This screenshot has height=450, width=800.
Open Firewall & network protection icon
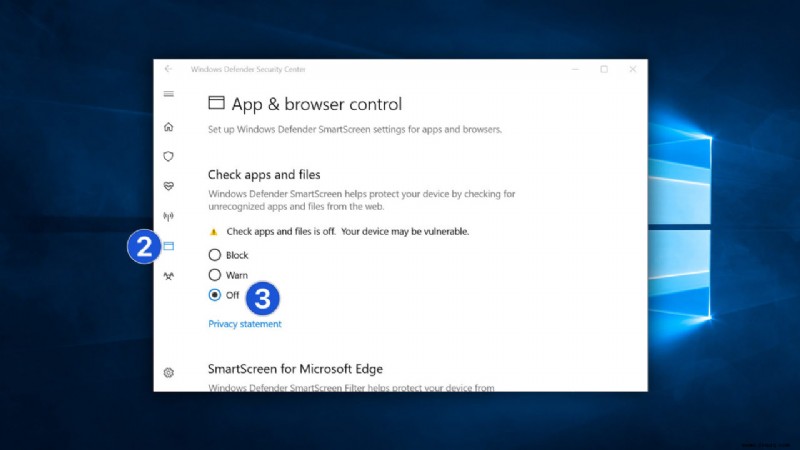coord(168,216)
